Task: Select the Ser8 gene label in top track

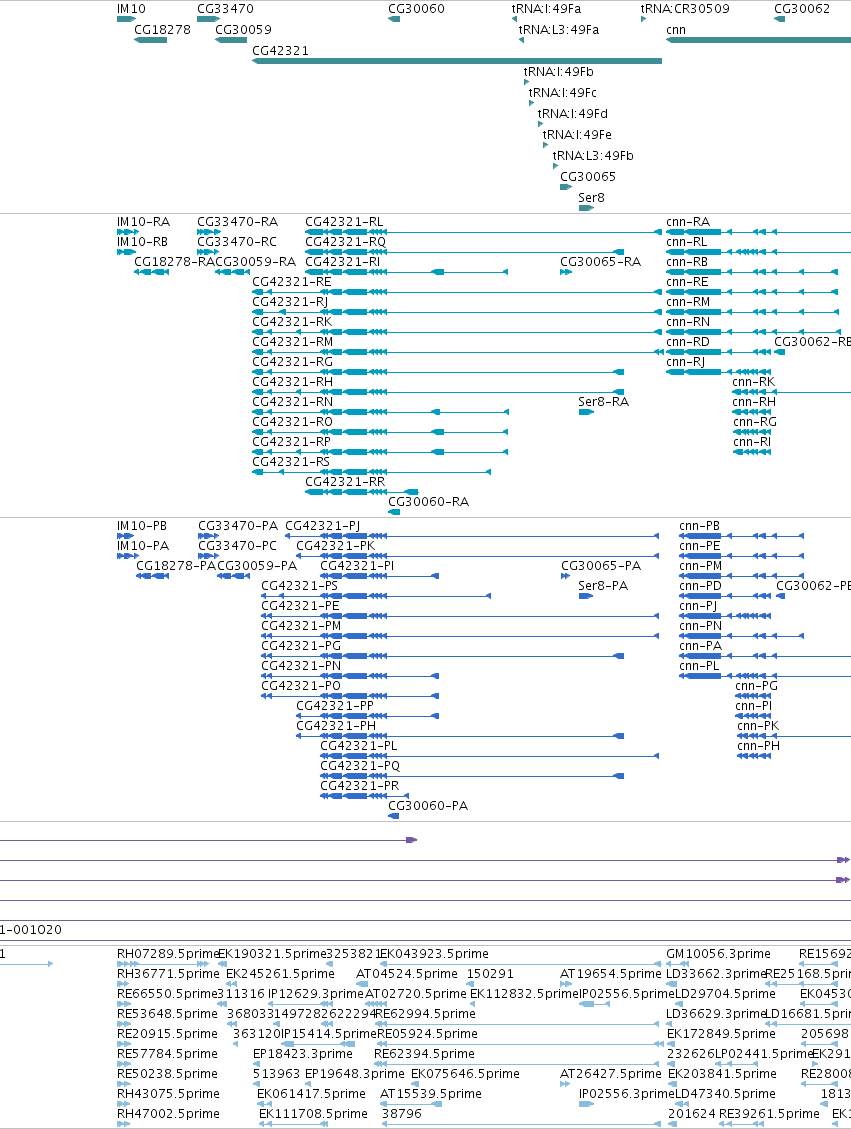Action: 591,197
